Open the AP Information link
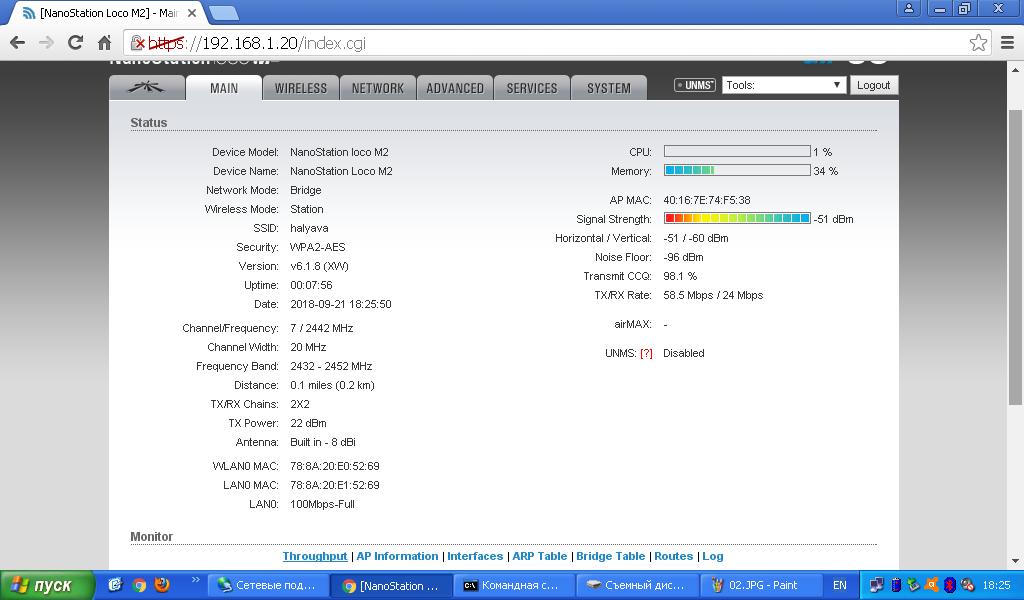This screenshot has width=1024, height=600. click(x=397, y=556)
